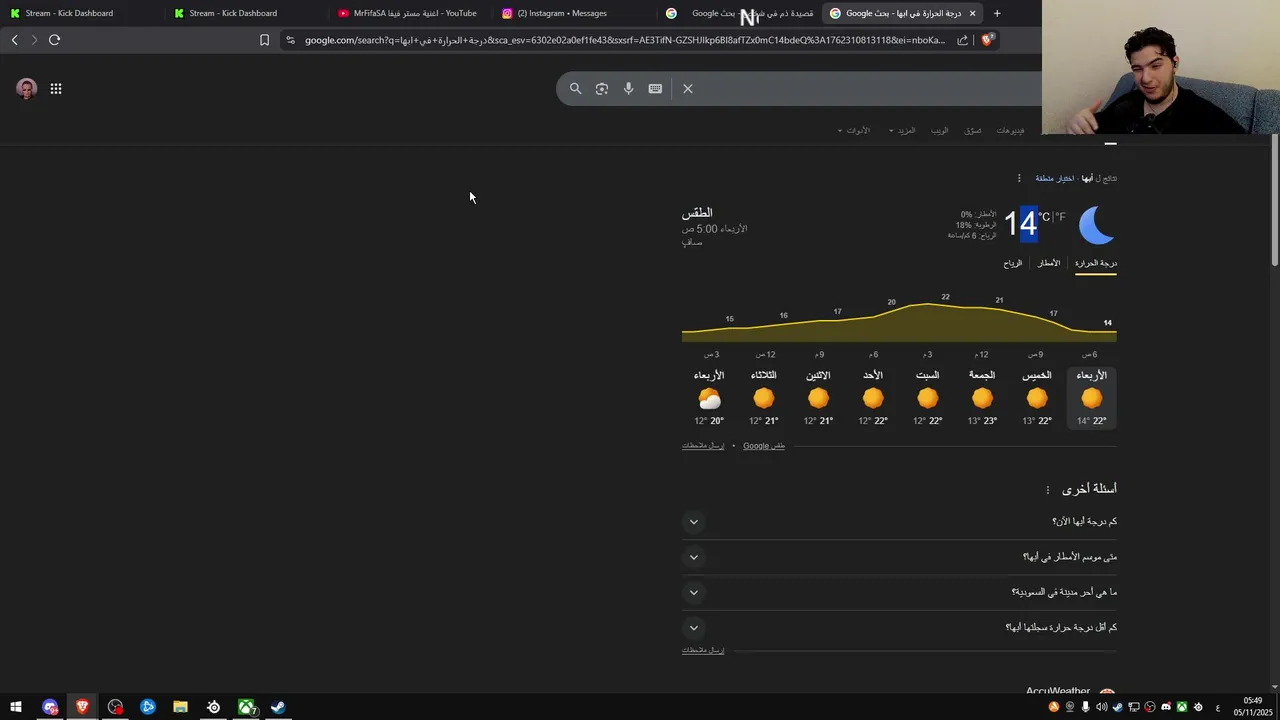Open the weather card three-dot menu
The width and height of the screenshot is (1280, 720).
(1019, 178)
